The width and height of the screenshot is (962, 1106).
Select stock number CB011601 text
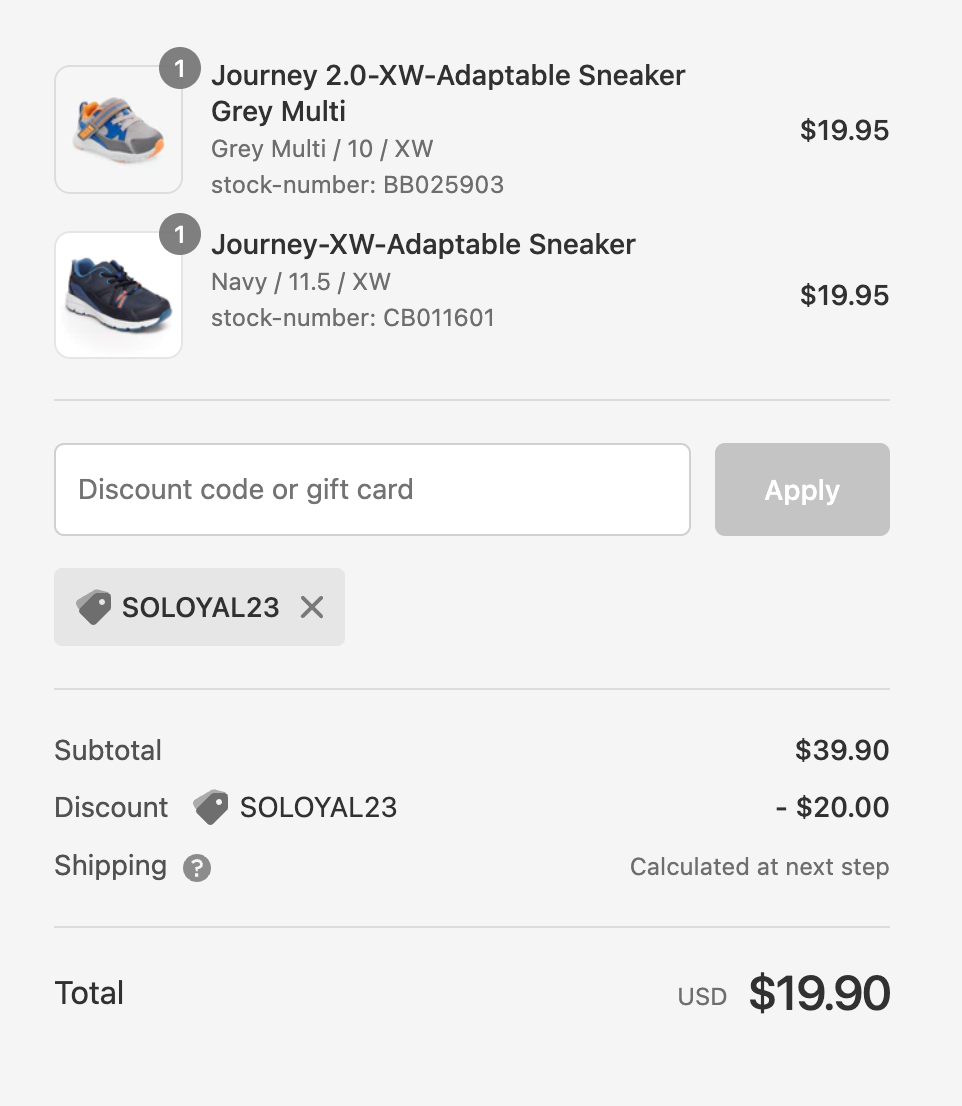click(353, 318)
